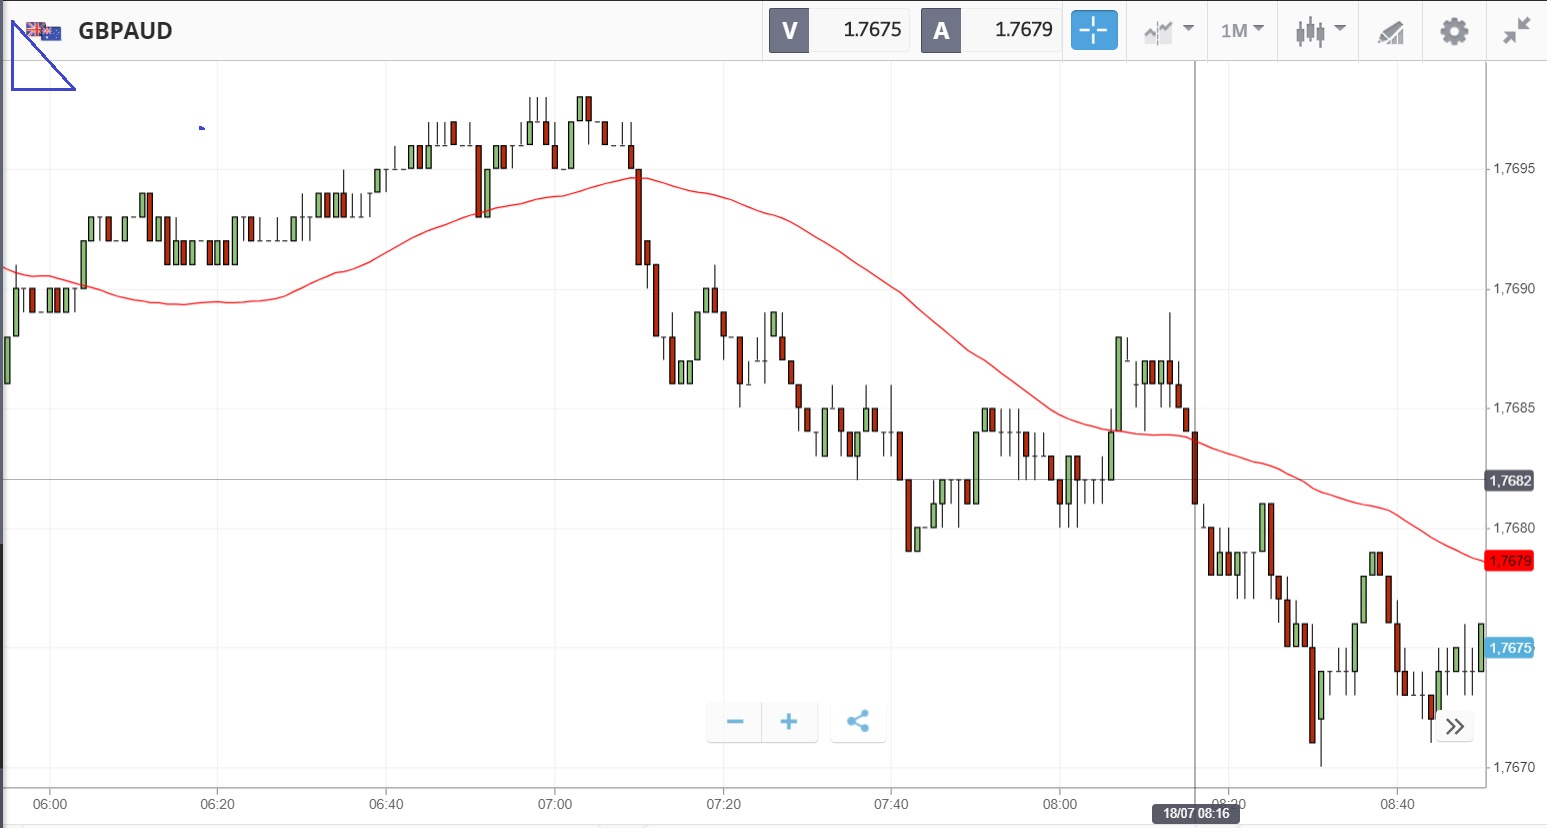Click the blue 1.7675 price label
Viewport: 1547px width, 828px height.
1509,648
